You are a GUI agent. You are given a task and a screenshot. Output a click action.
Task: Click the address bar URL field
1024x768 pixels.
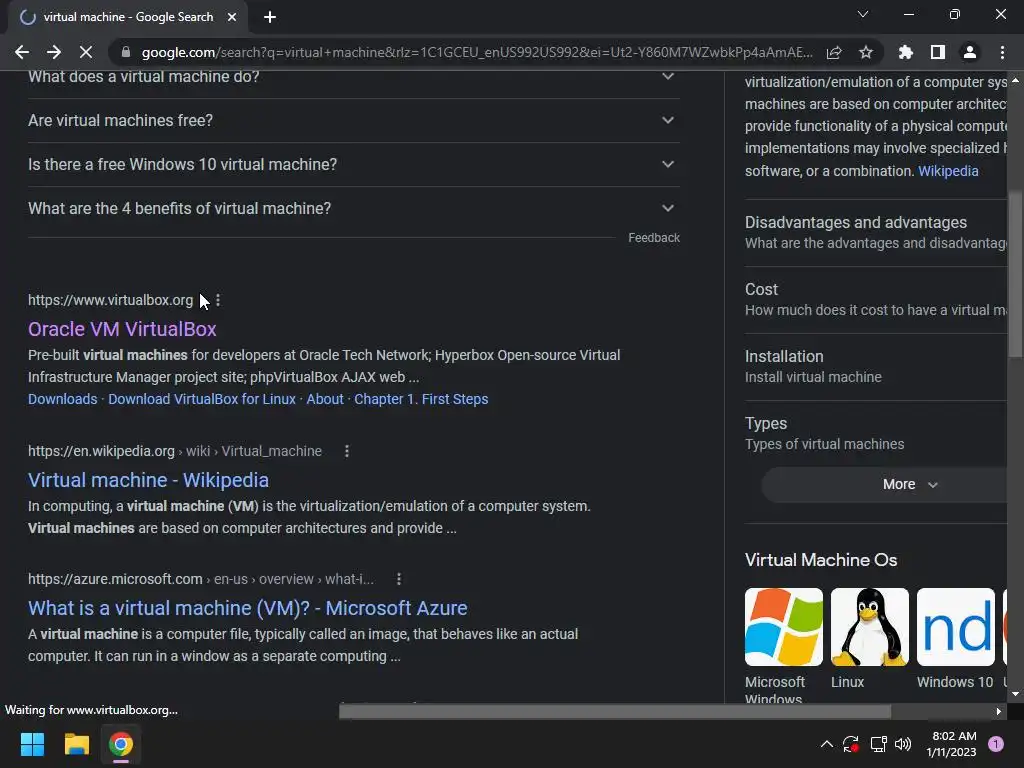(x=477, y=52)
